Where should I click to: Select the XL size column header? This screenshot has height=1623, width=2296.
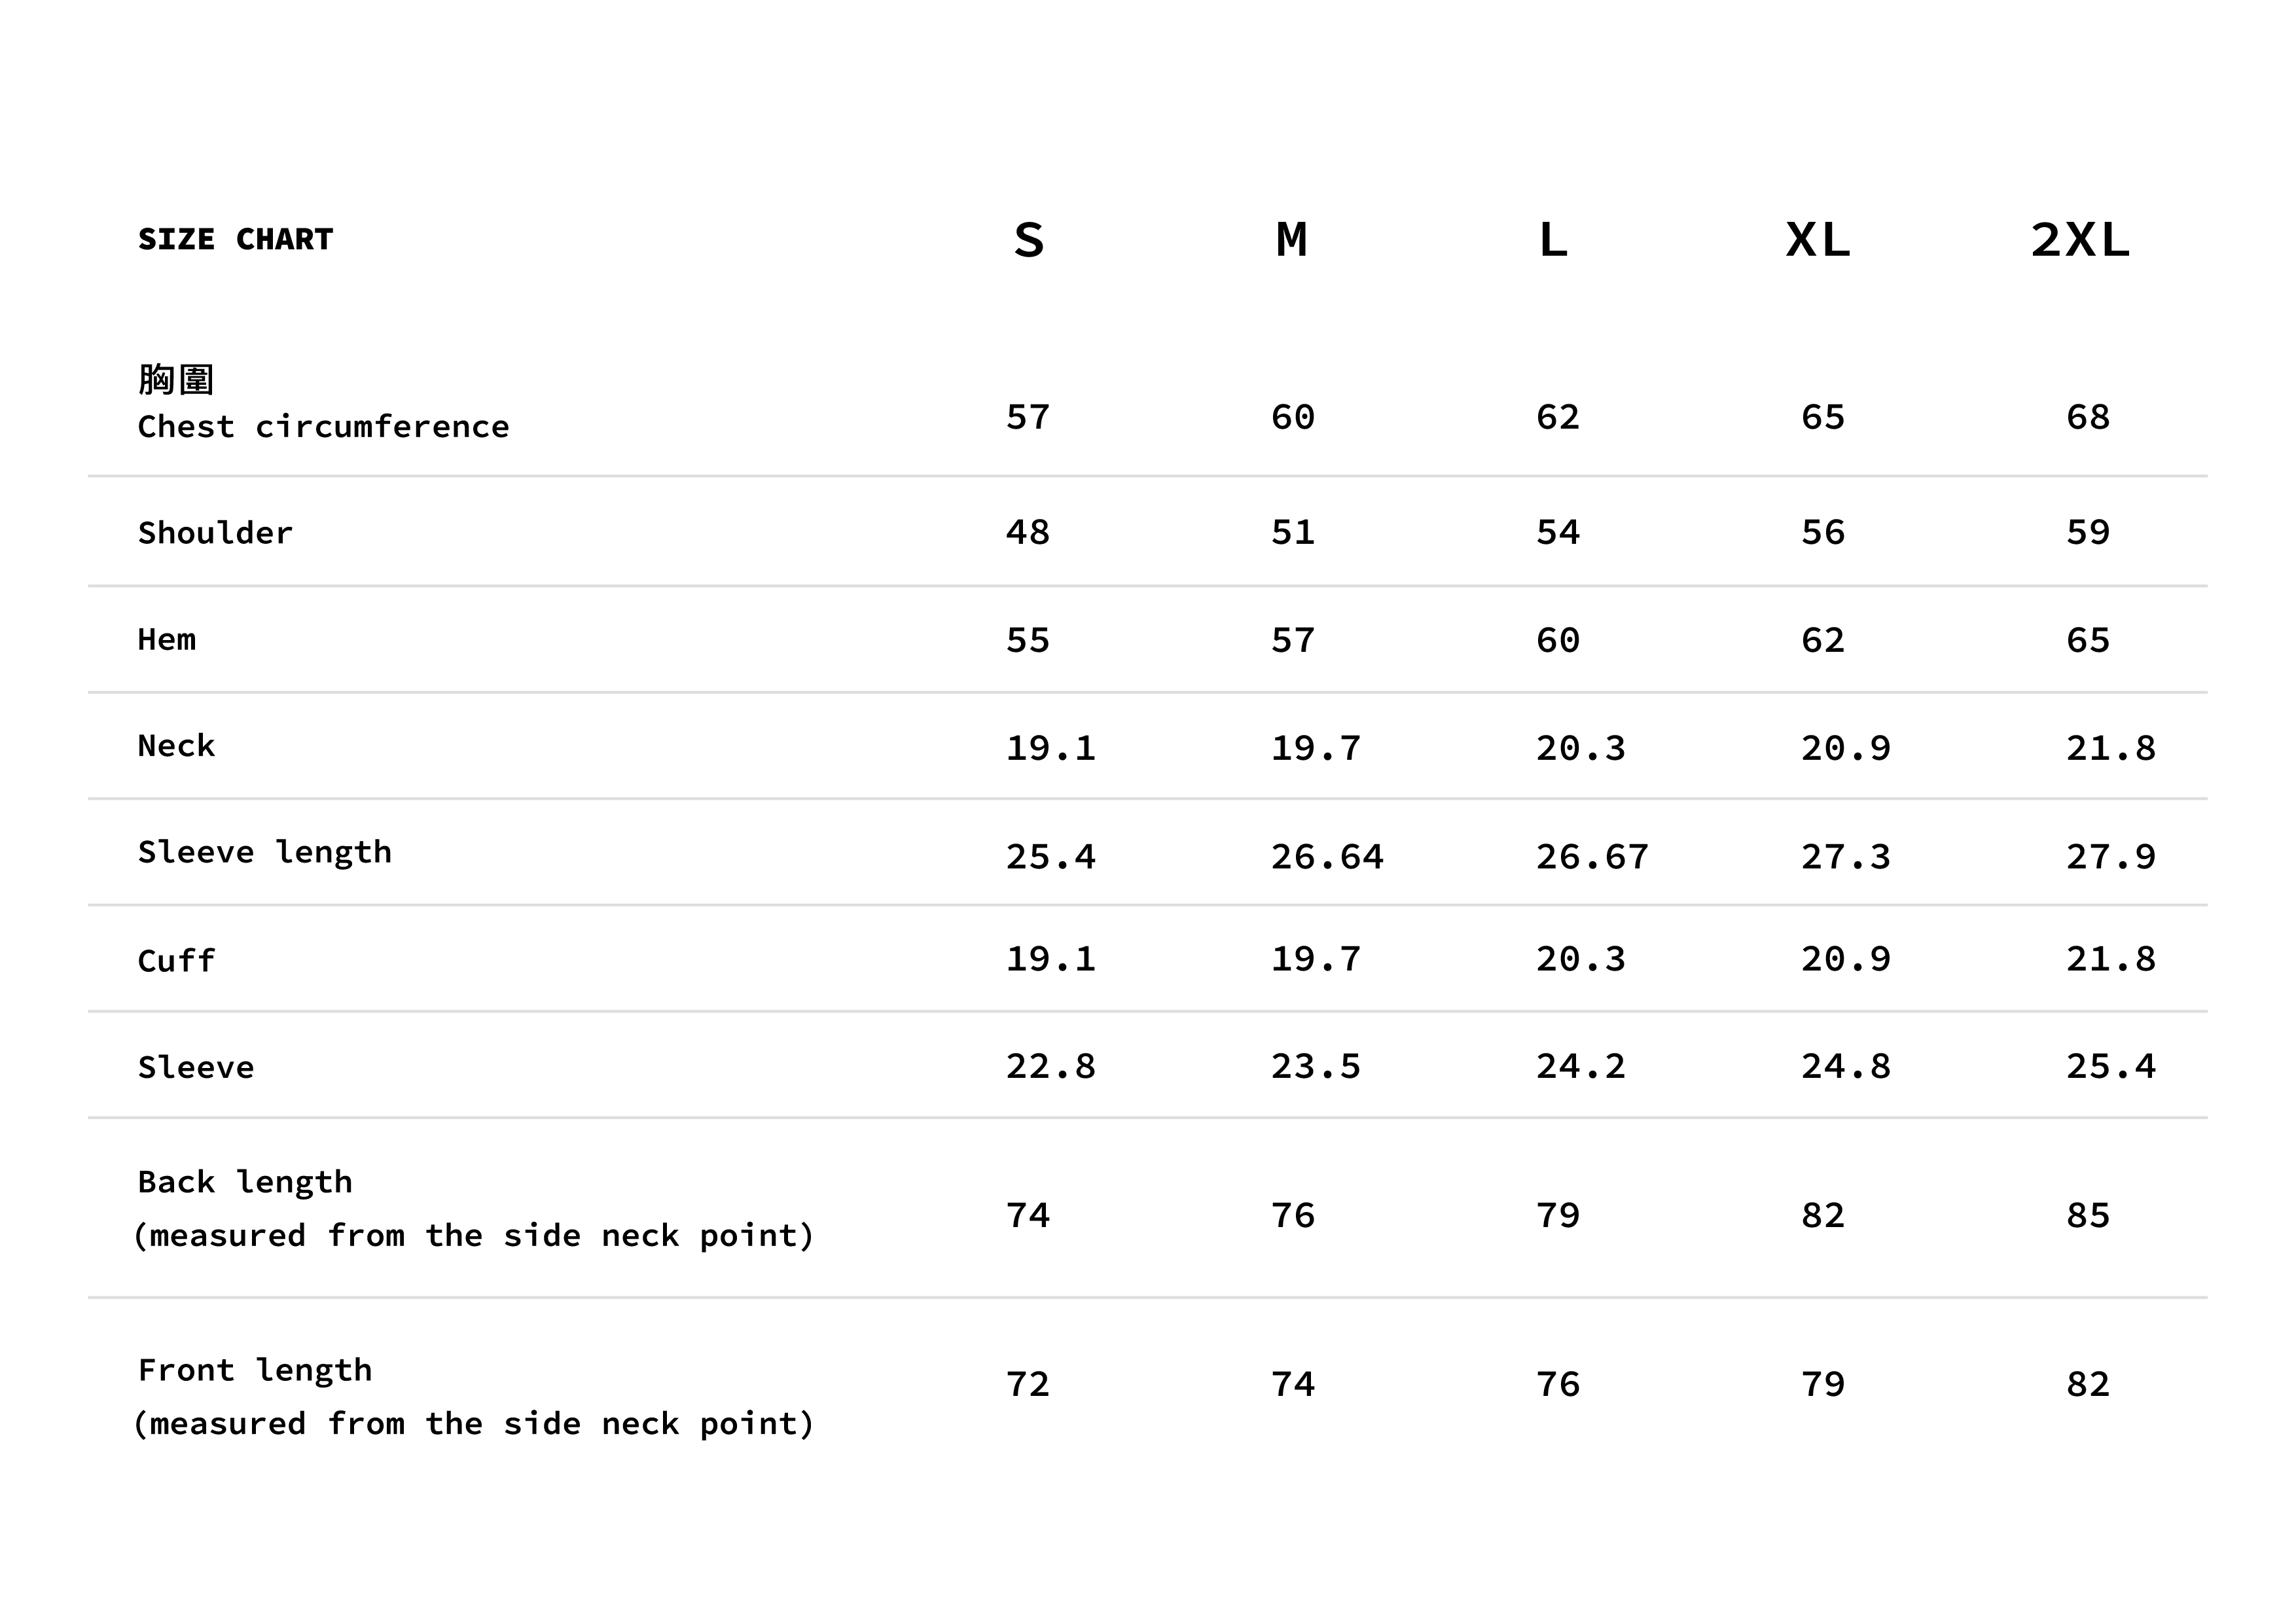click(1818, 241)
